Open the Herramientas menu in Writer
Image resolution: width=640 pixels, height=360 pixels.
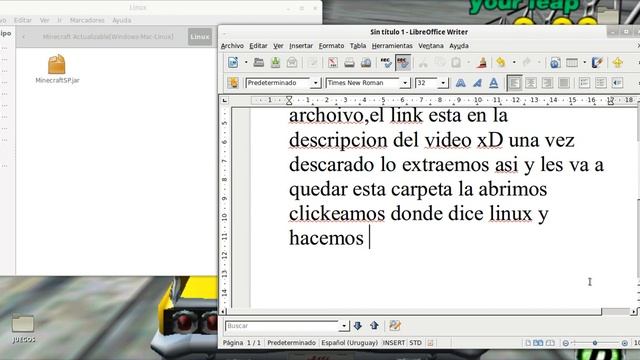pyautogui.click(x=392, y=46)
